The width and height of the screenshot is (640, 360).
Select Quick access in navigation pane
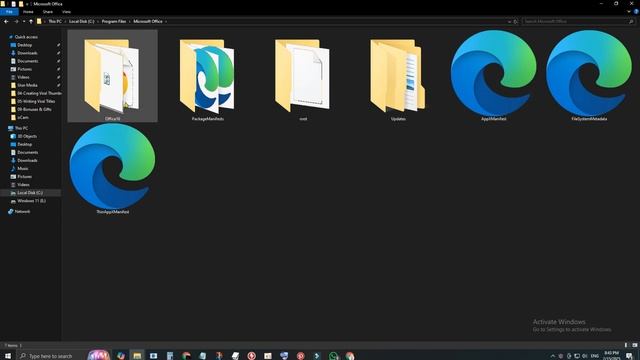tap(26, 37)
